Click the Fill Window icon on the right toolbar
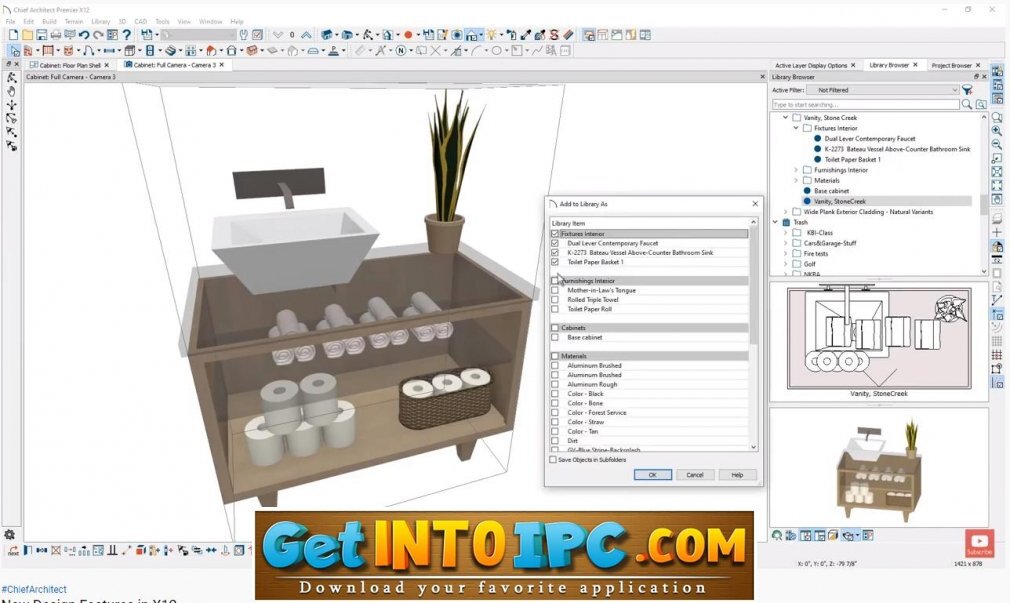The height and width of the screenshot is (603, 1010). [996, 186]
